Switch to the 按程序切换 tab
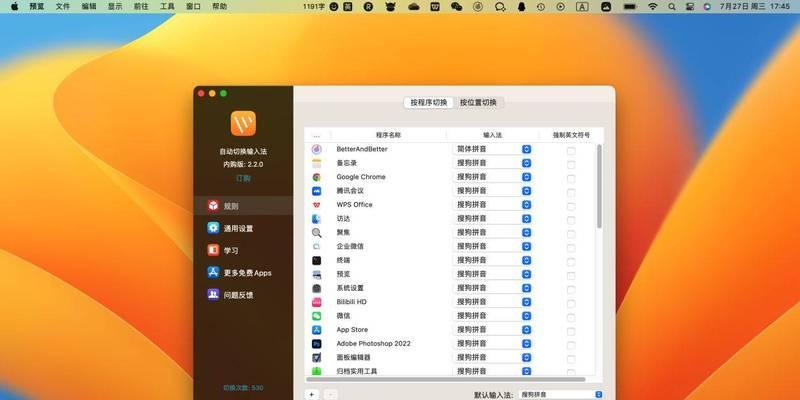This screenshot has height=400, width=800. pyautogui.click(x=429, y=103)
